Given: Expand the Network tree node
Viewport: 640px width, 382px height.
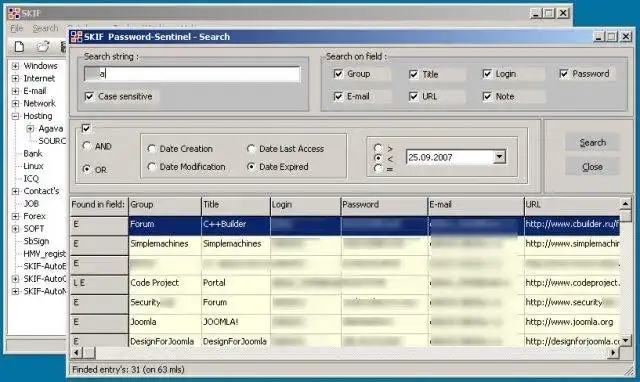Looking at the screenshot, I should point(16,103).
